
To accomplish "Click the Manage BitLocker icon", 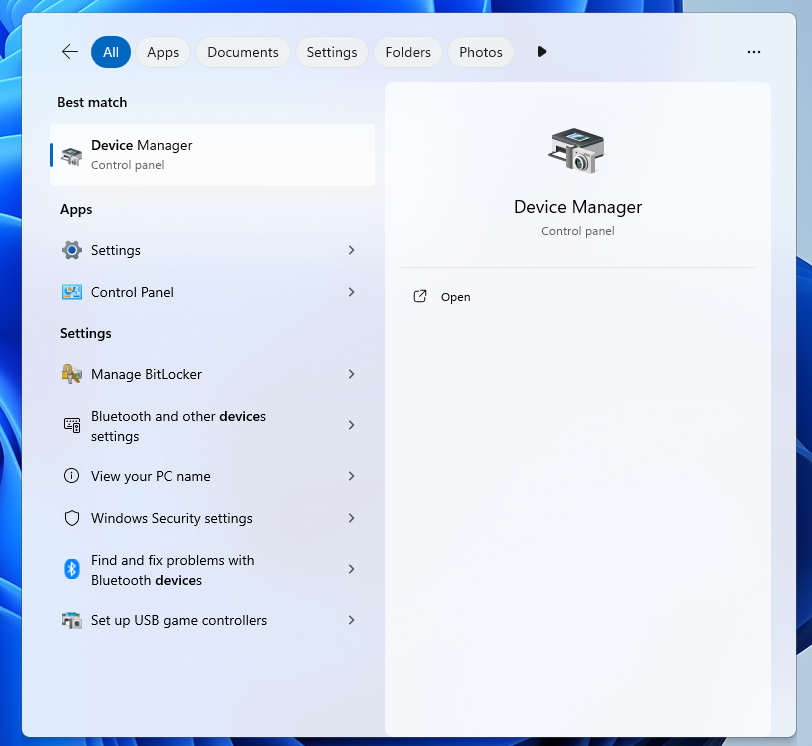I will tap(71, 374).
